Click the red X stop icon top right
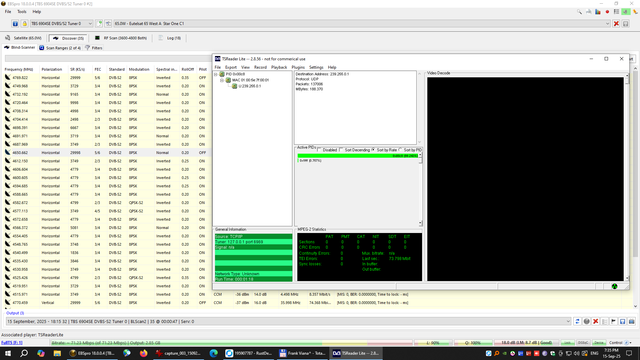640x360 pixels. pyautogui.click(x=616, y=24)
